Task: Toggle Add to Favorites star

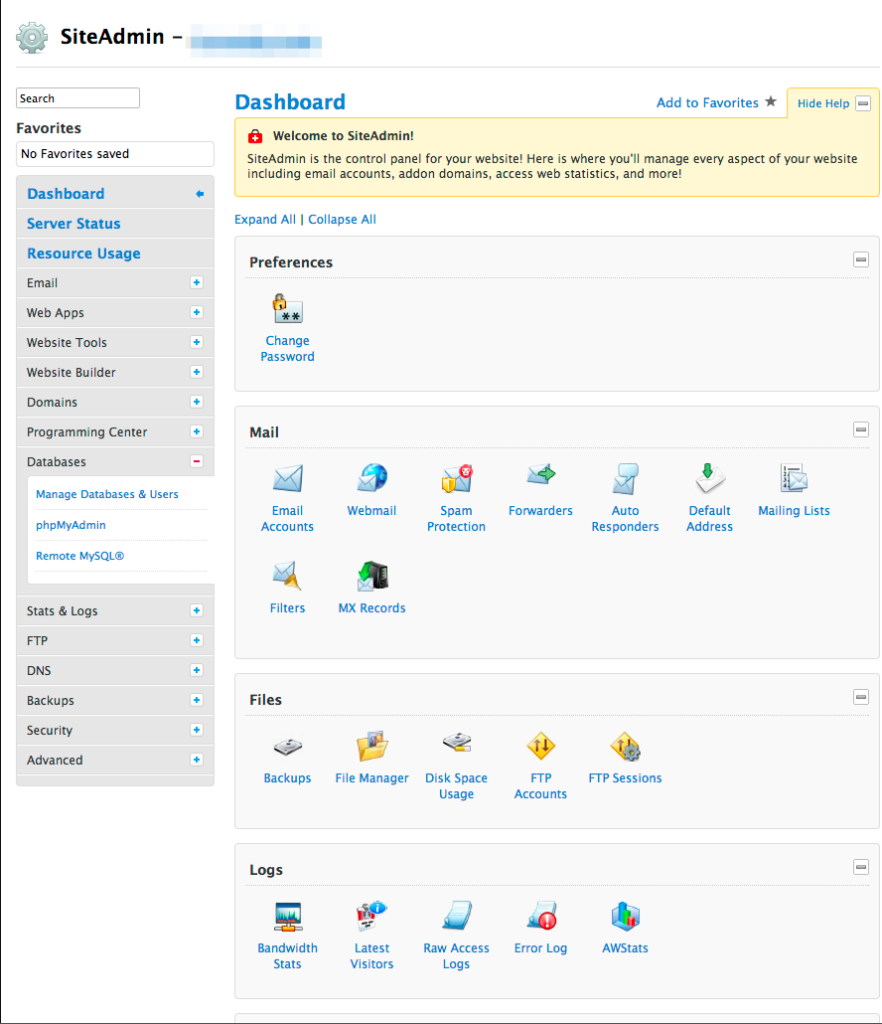Action: [770, 102]
